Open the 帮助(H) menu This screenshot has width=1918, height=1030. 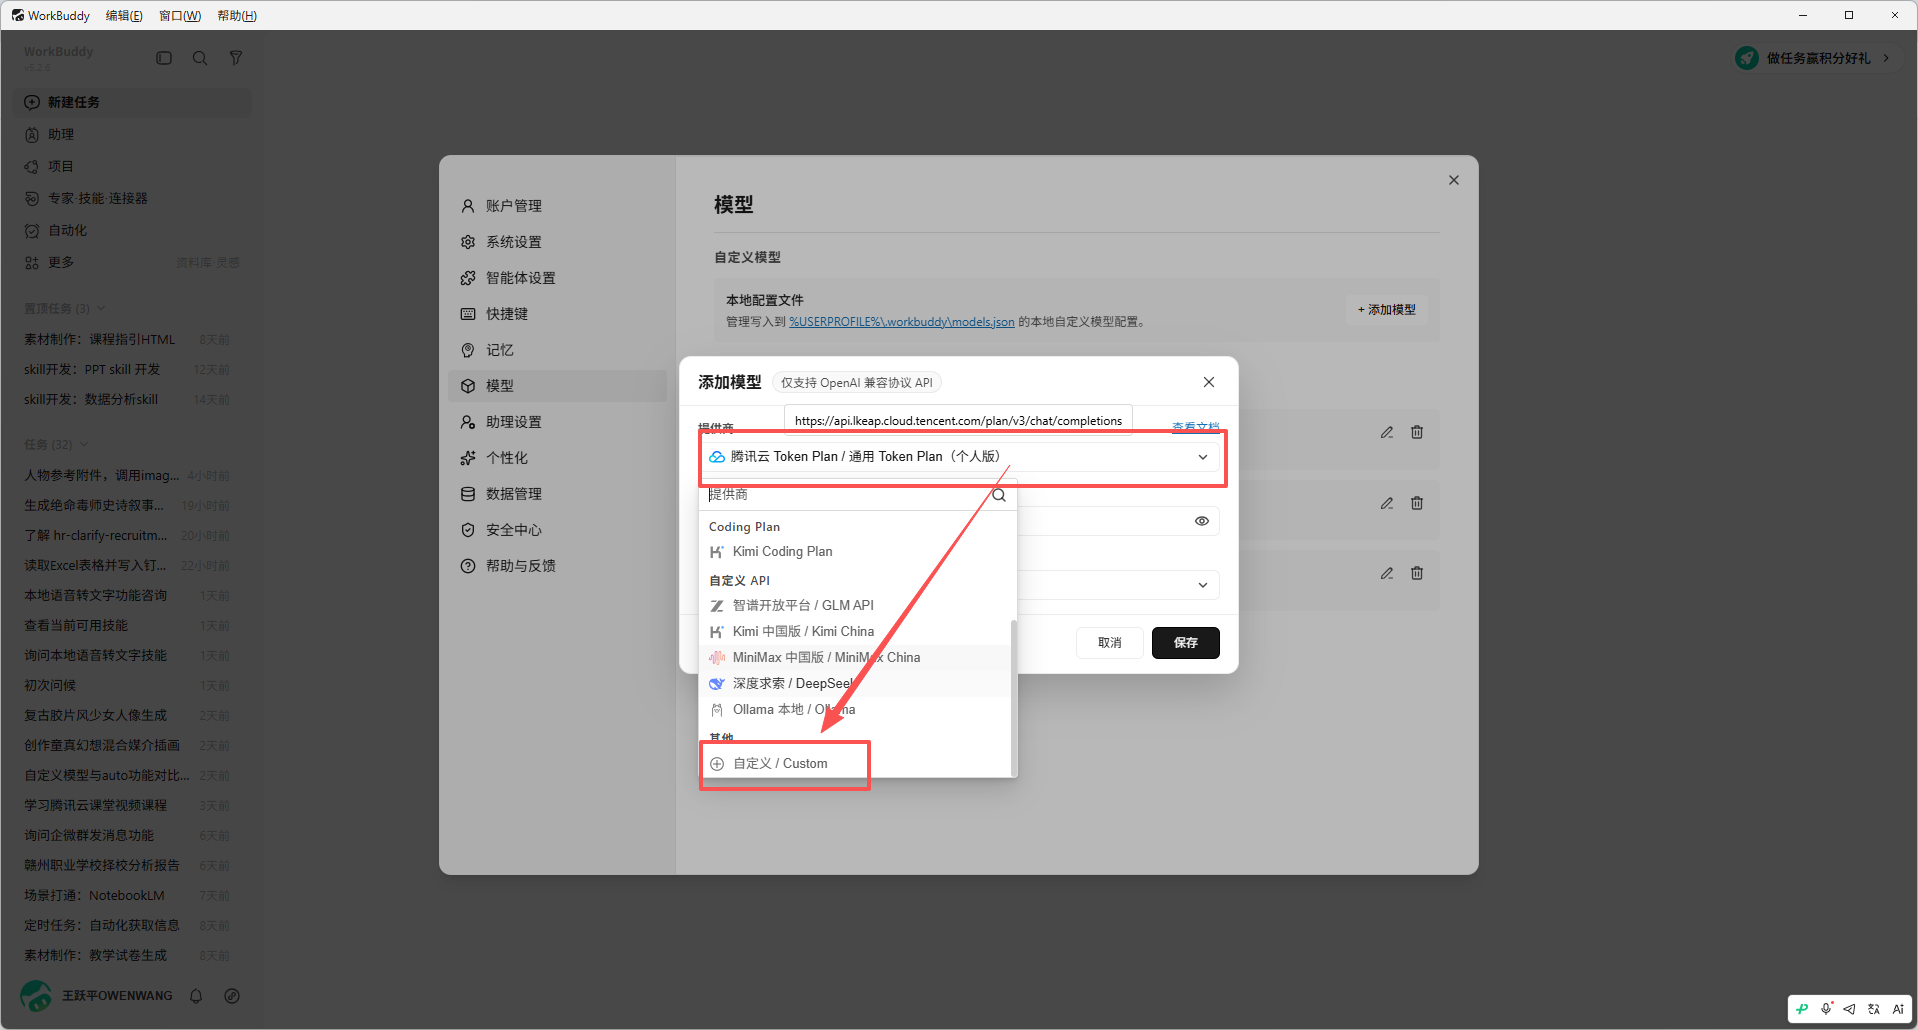click(237, 15)
